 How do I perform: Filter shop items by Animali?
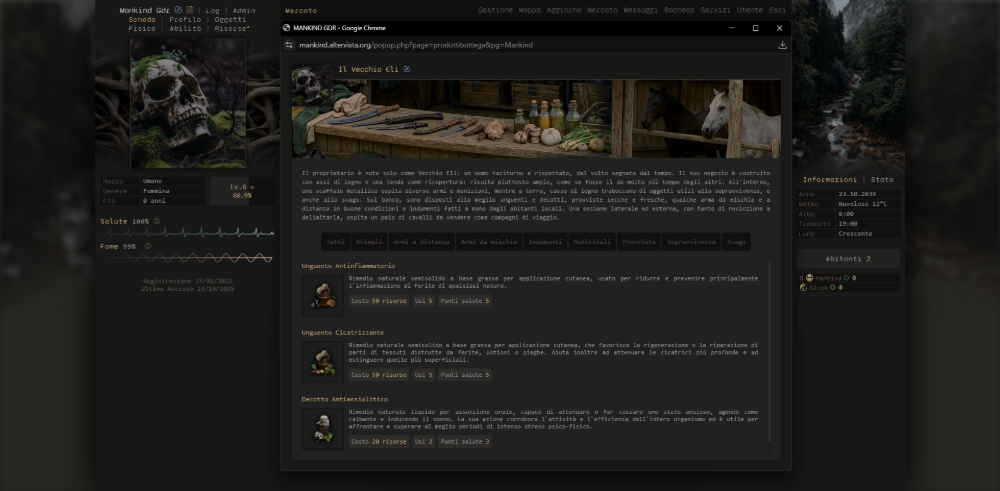[x=369, y=242]
